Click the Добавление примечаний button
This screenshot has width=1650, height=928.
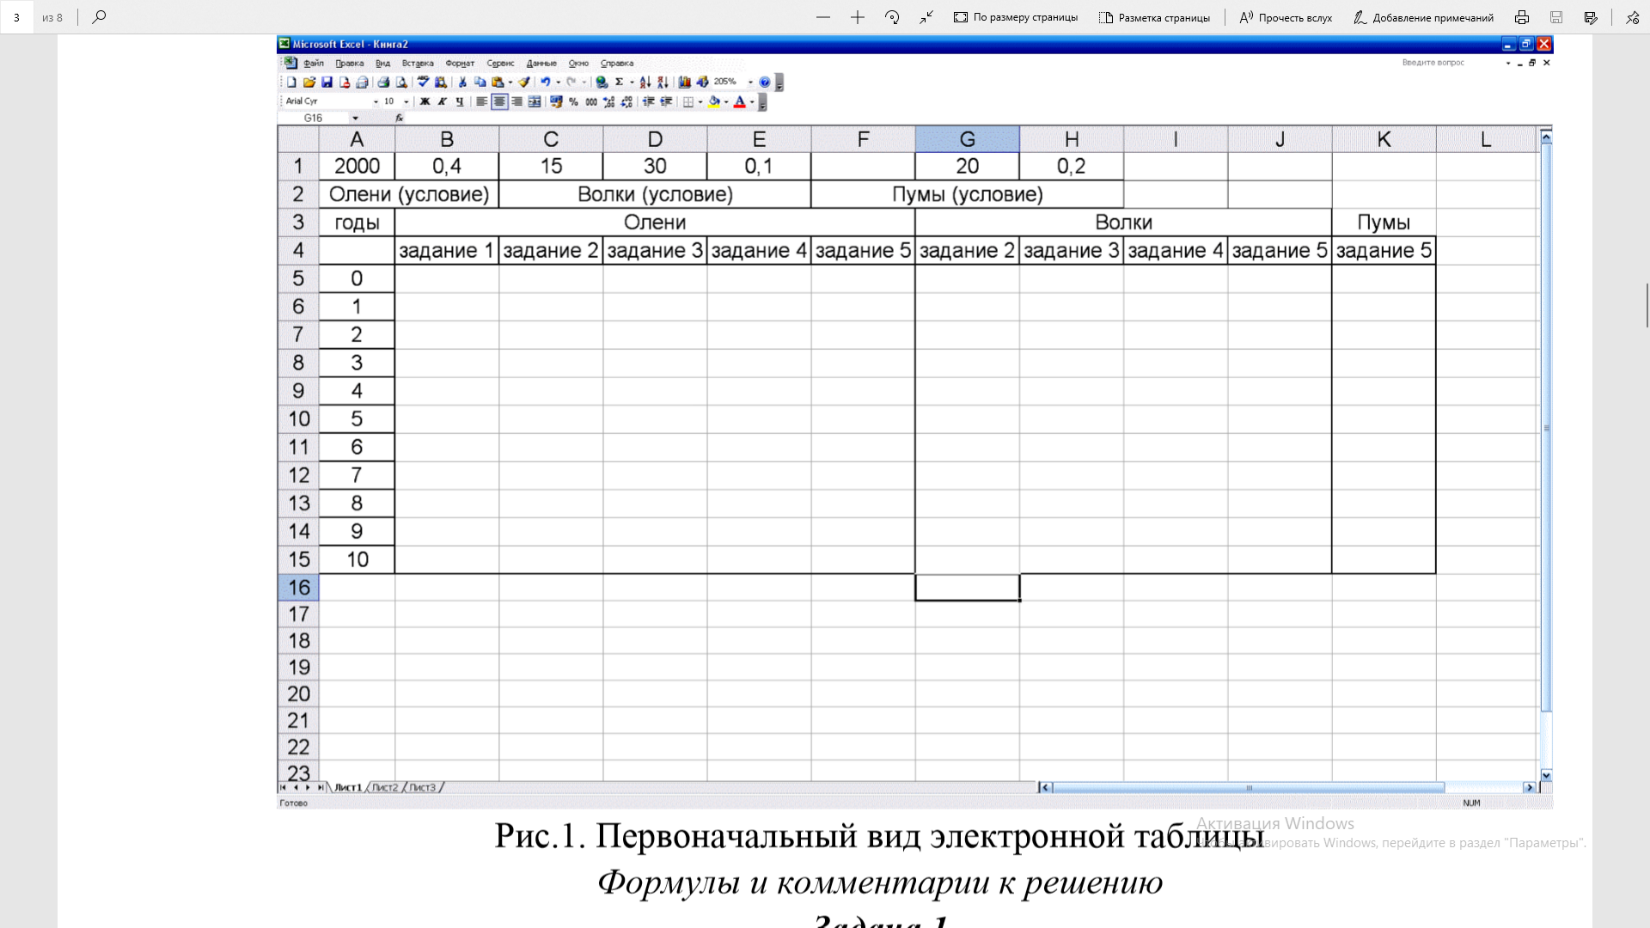click(1423, 17)
